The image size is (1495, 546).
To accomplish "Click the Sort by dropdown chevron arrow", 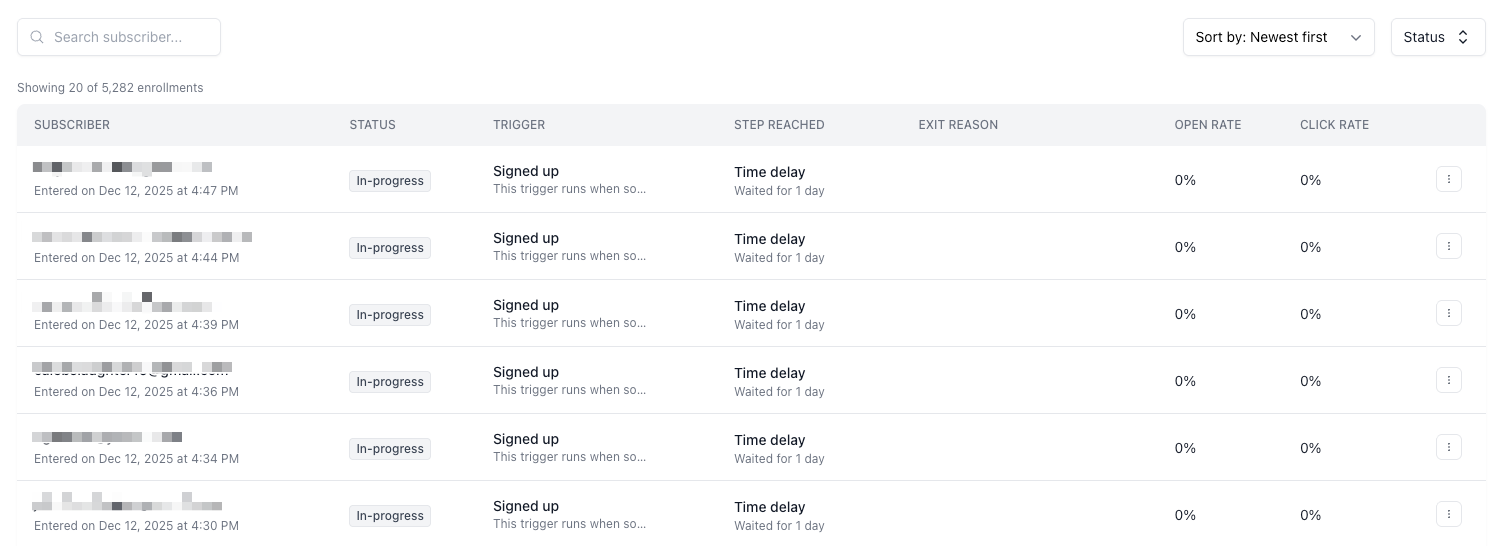I will (x=1356, y=37).
